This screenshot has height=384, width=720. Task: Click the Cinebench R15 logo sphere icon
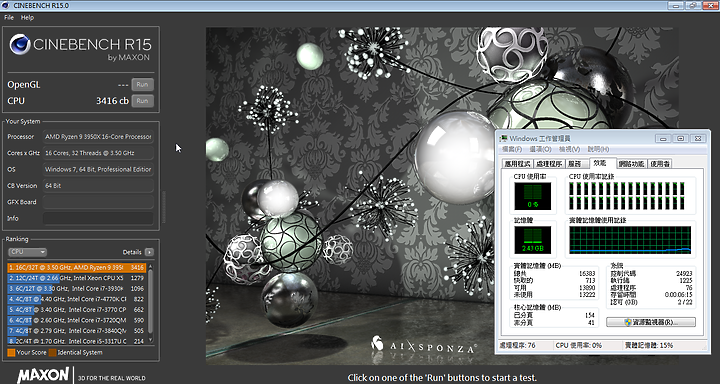[x=20, y=45]
